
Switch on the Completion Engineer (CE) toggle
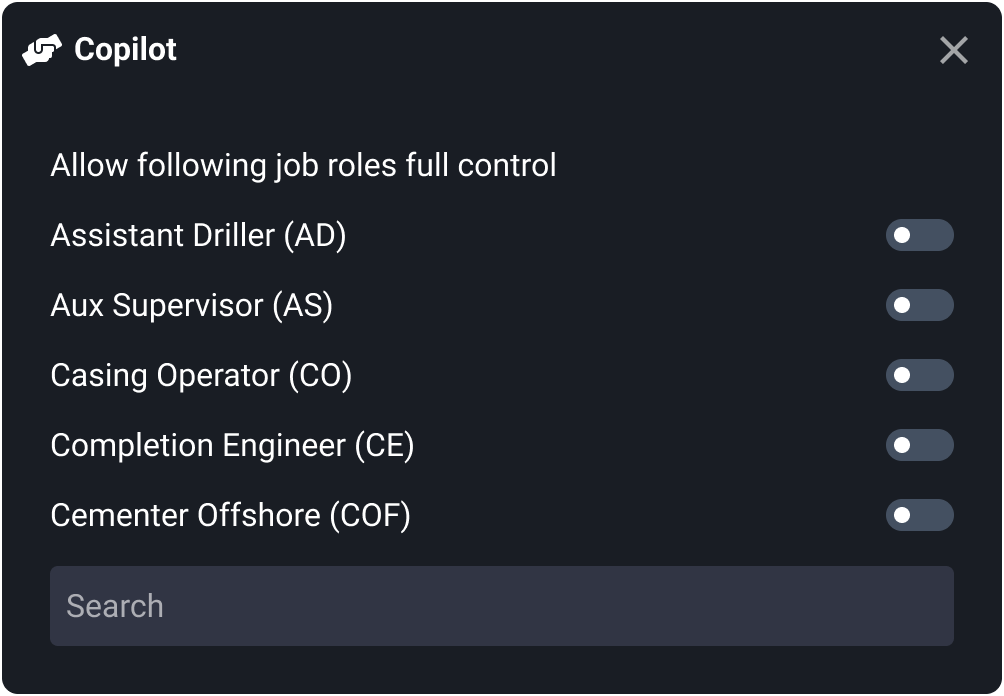919,445
